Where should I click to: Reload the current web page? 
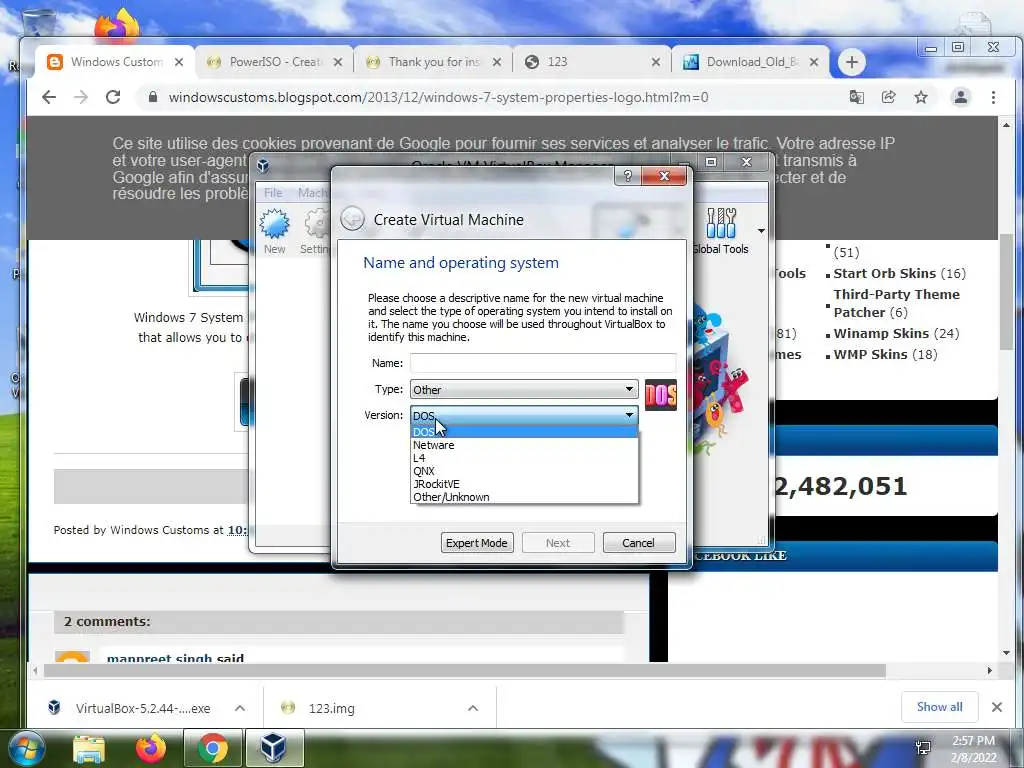(113, 97)
